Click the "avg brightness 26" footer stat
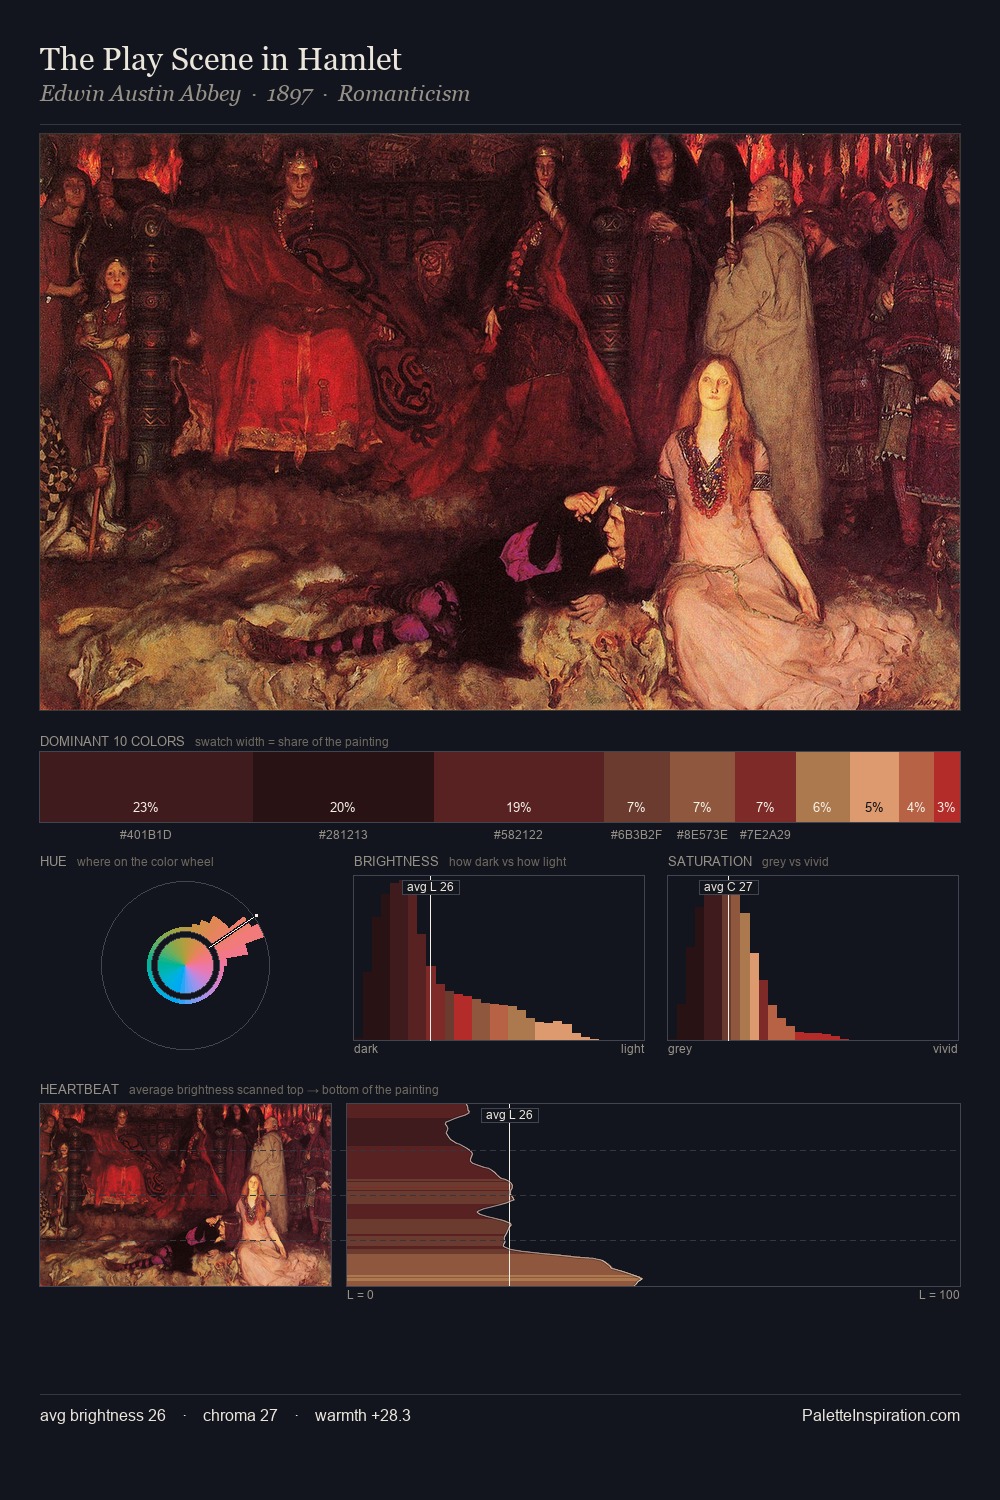 tap(103, 1415)
